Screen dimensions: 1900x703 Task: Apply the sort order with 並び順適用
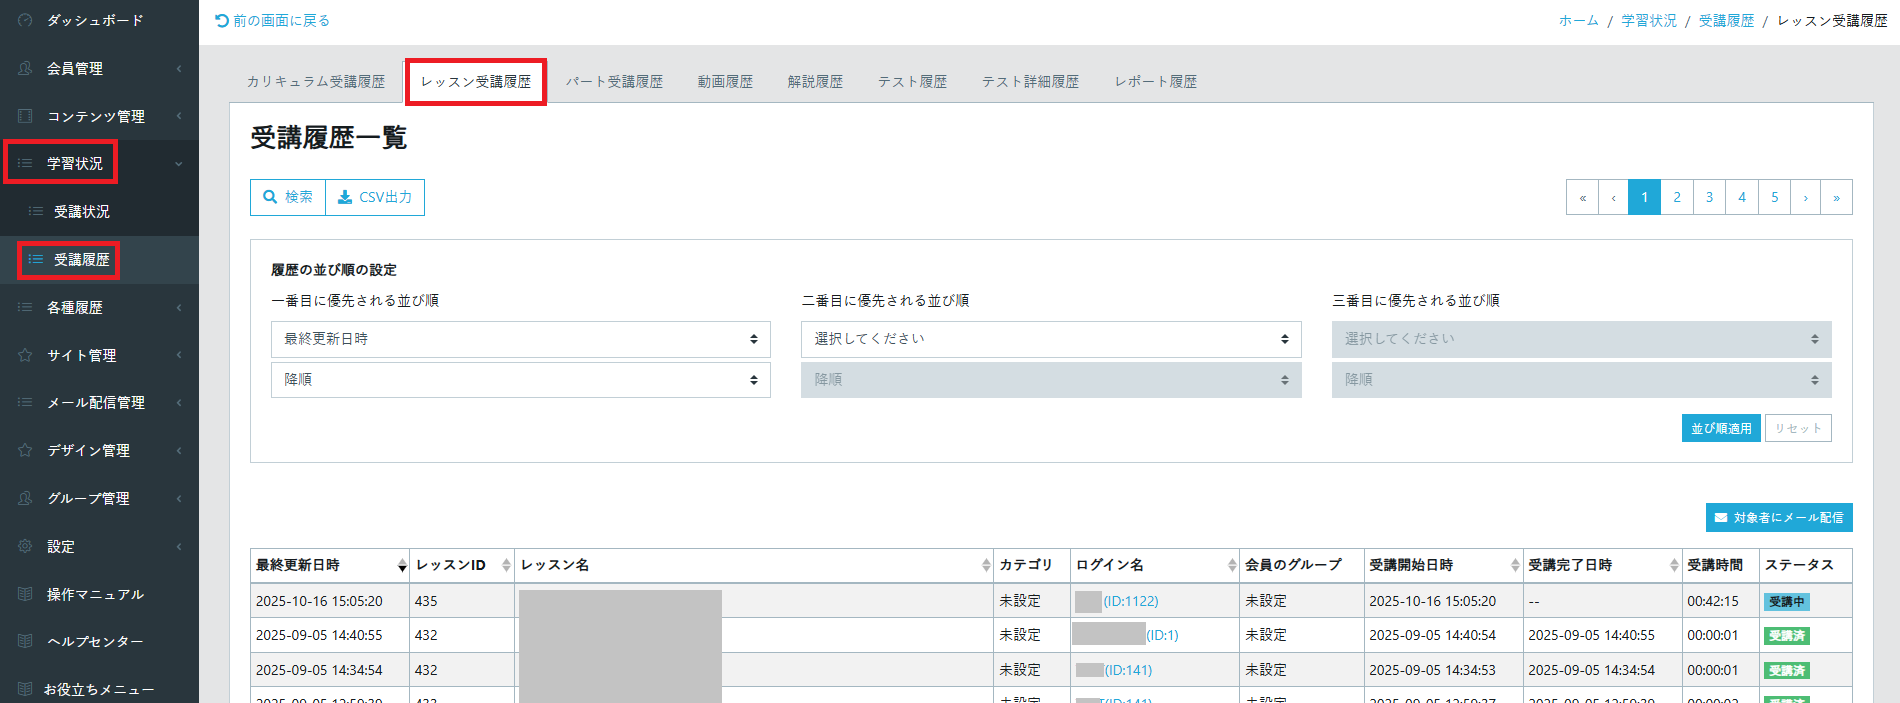[1720, 428]
